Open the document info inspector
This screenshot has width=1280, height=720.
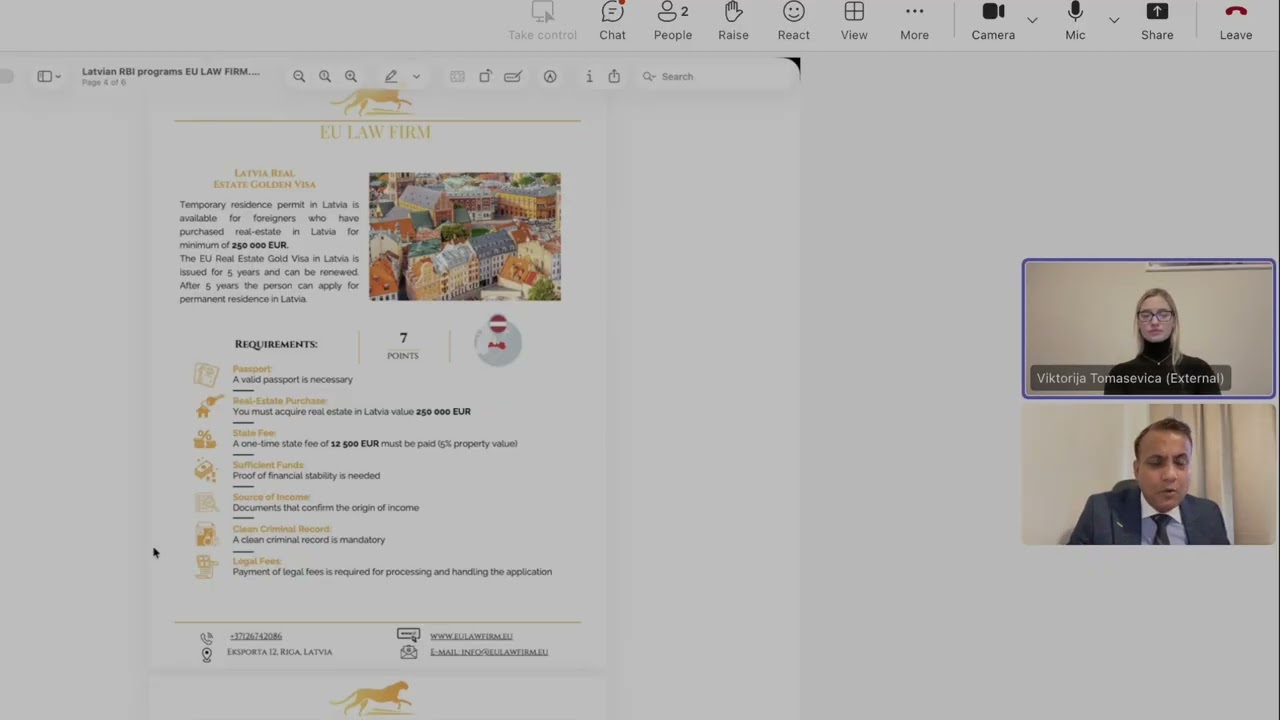pyautogui.click(x=589, y=76)
